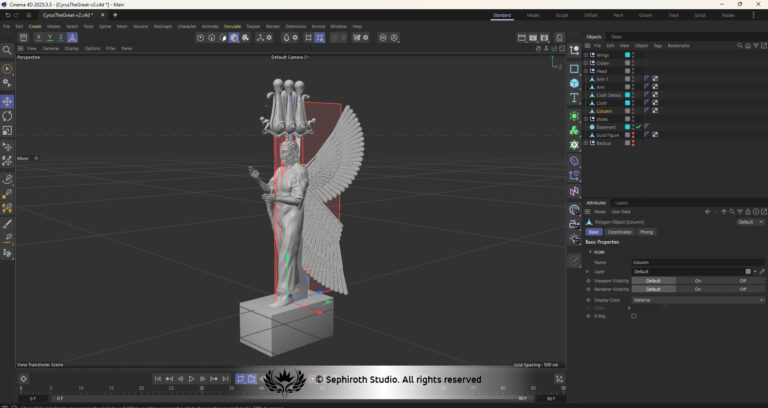Select the Scale tool
The height and width of the screenshot is (408, 768).
(7, 131)
